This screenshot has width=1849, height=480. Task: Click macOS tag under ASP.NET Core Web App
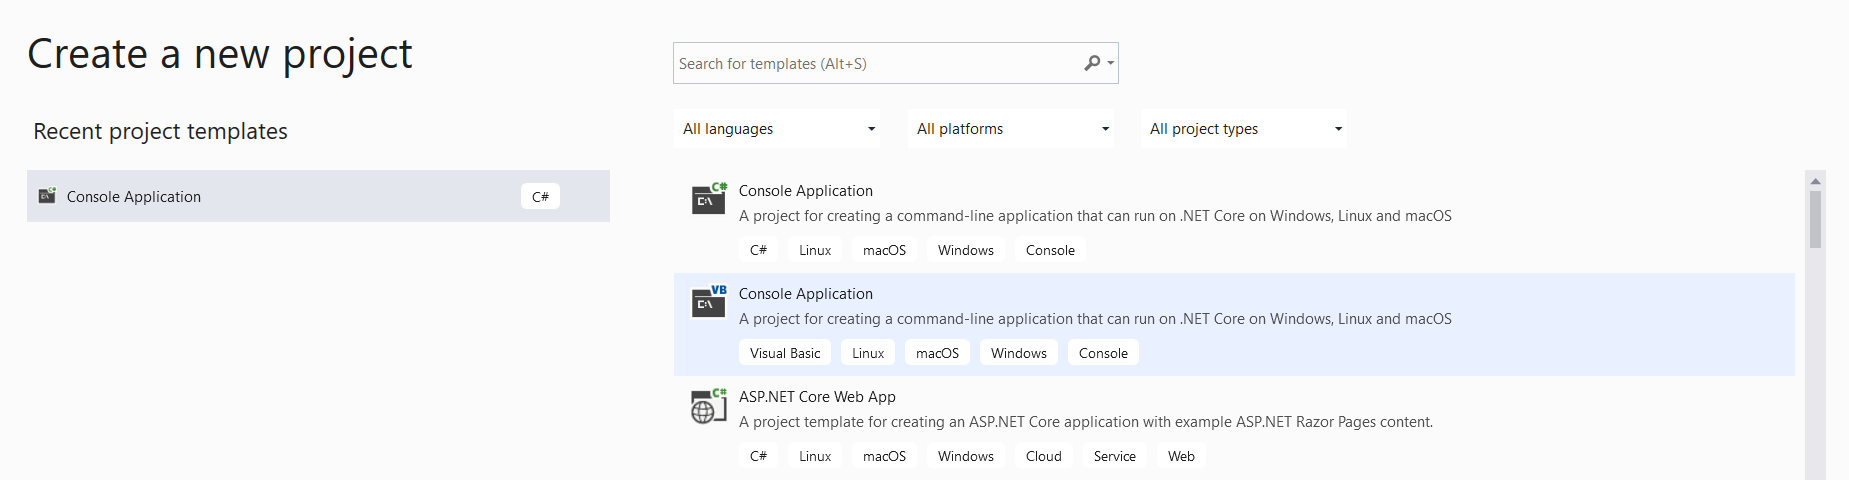click(x=884, y=456)
